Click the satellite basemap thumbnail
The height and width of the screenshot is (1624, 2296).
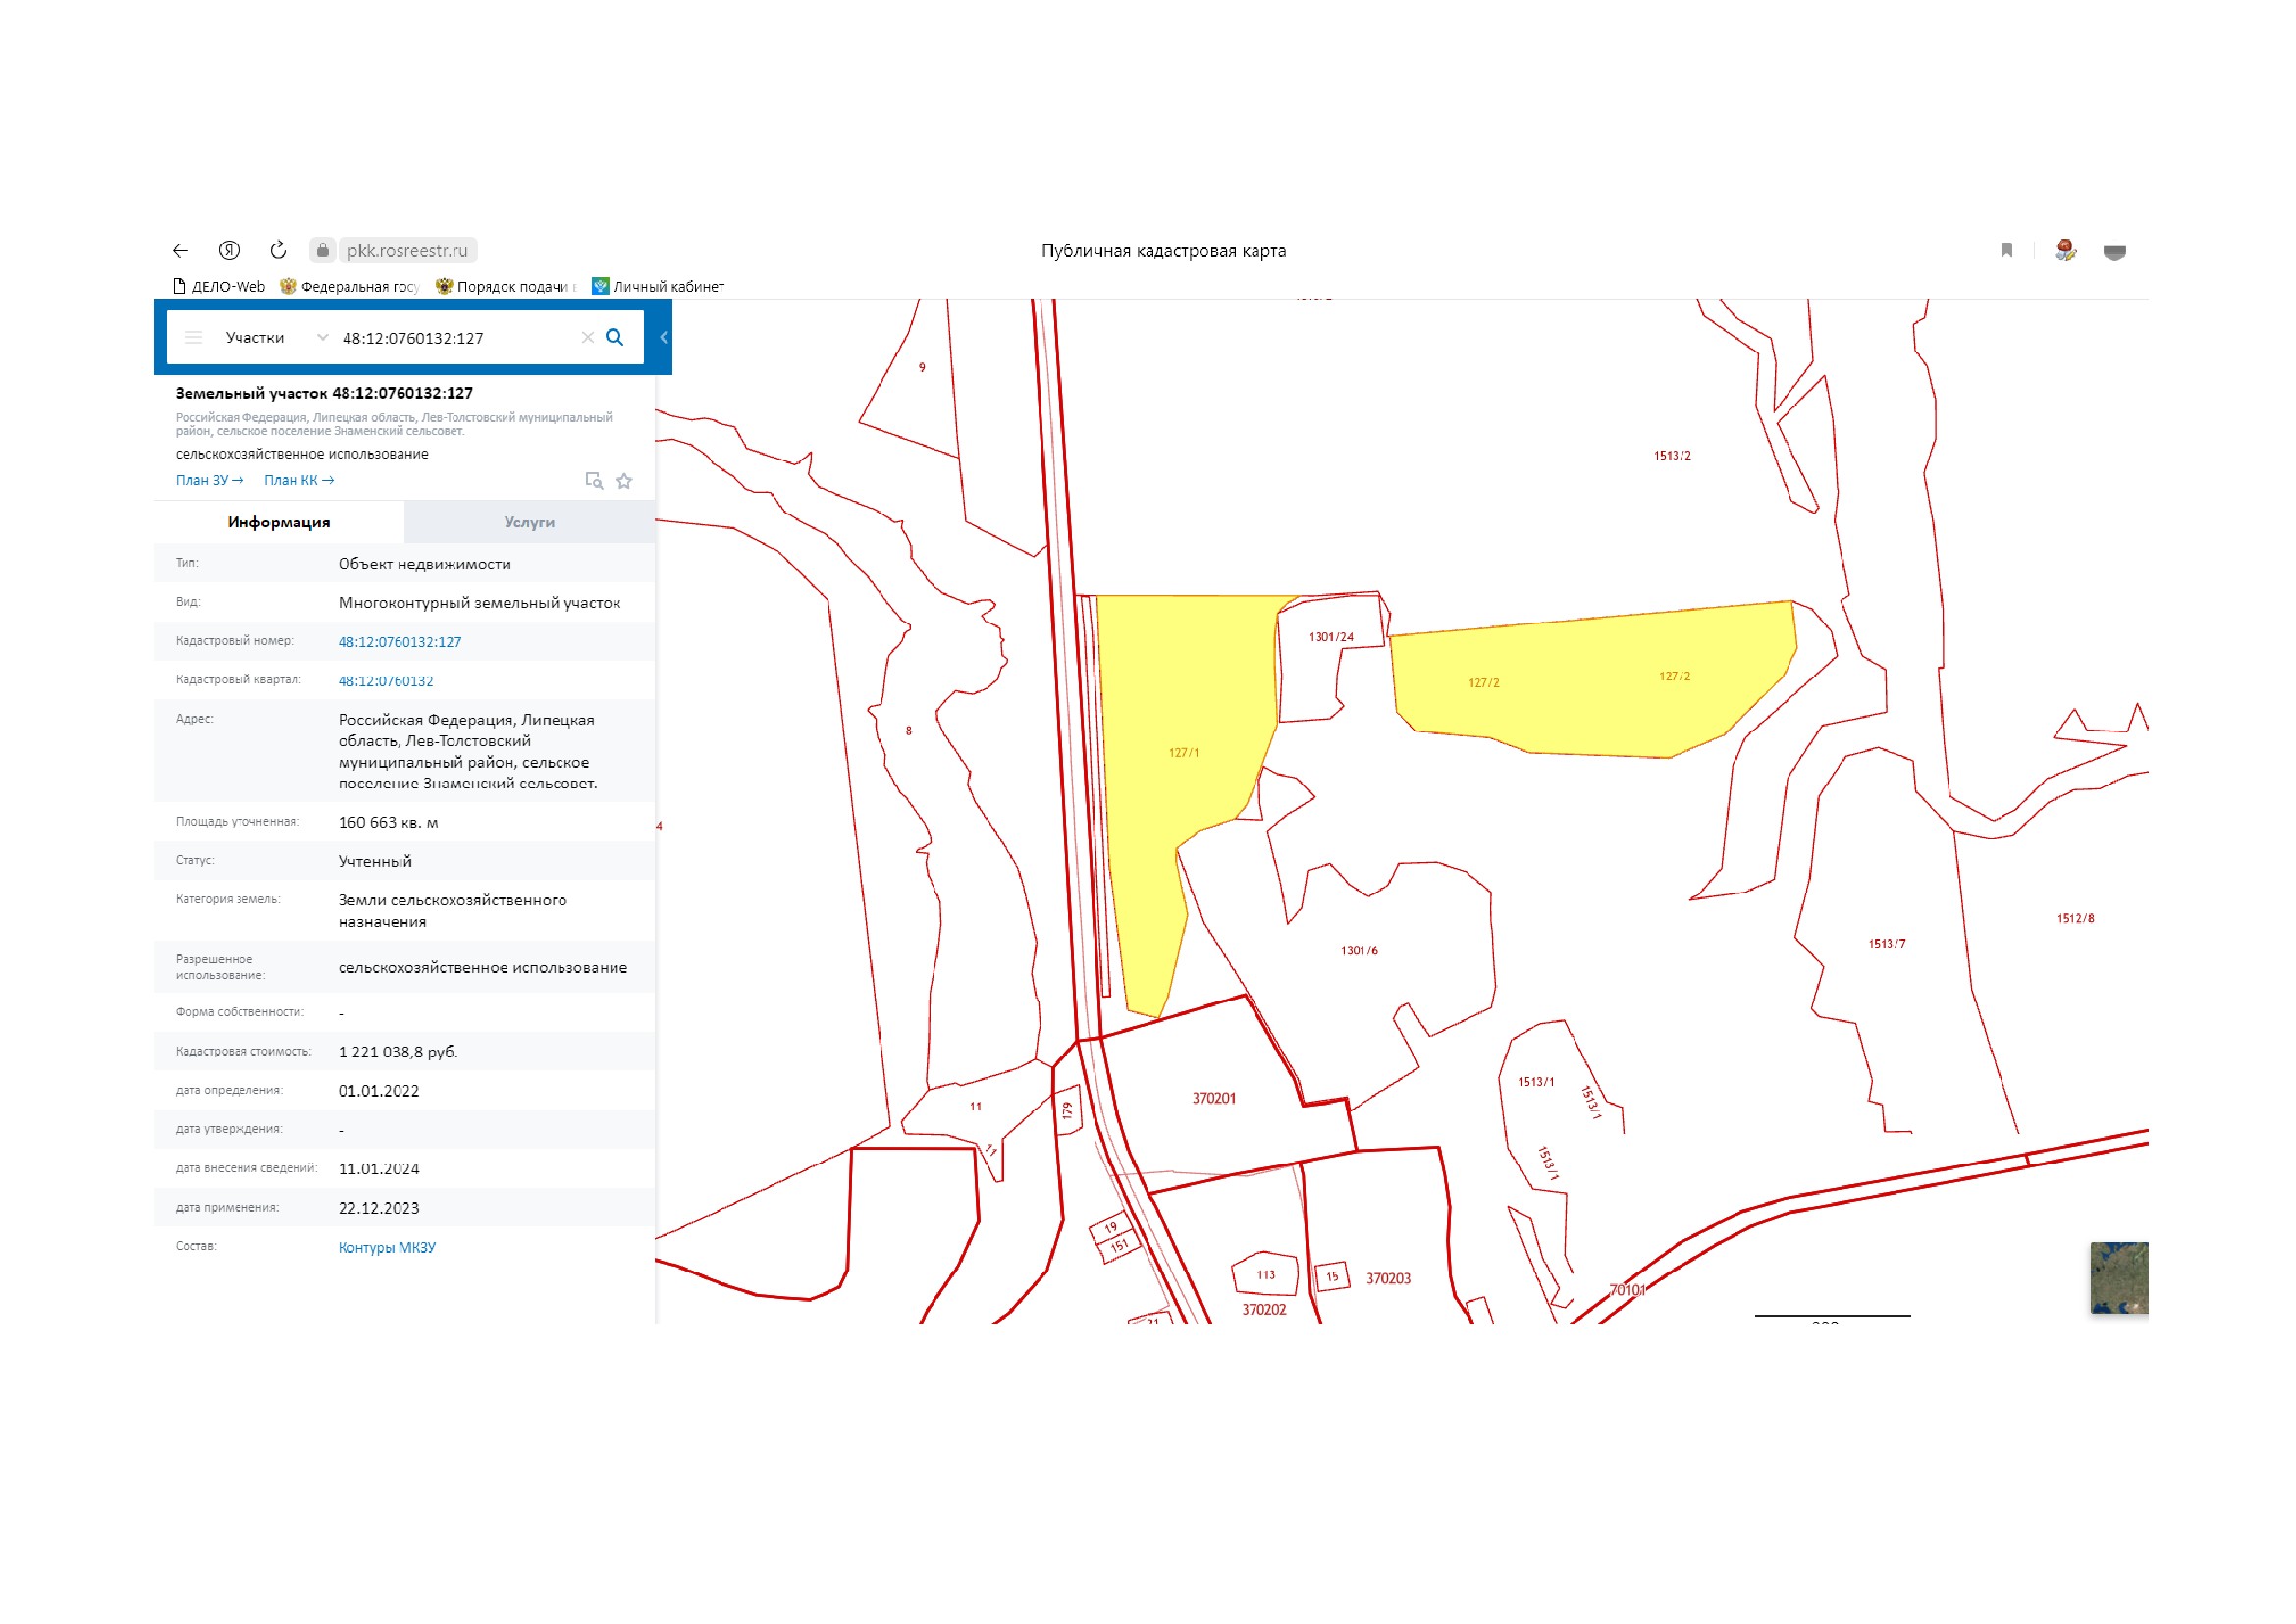2118,1278
